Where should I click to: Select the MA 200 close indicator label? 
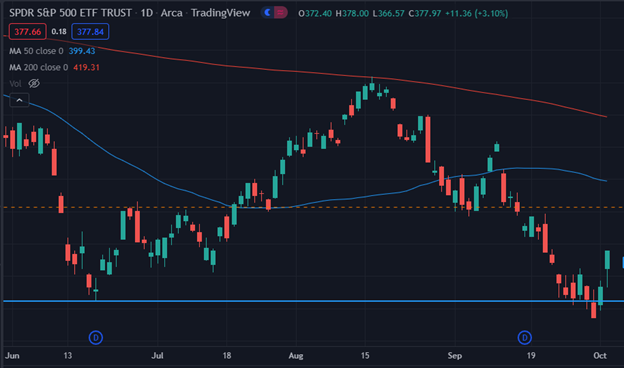click(x=38, y=67)
